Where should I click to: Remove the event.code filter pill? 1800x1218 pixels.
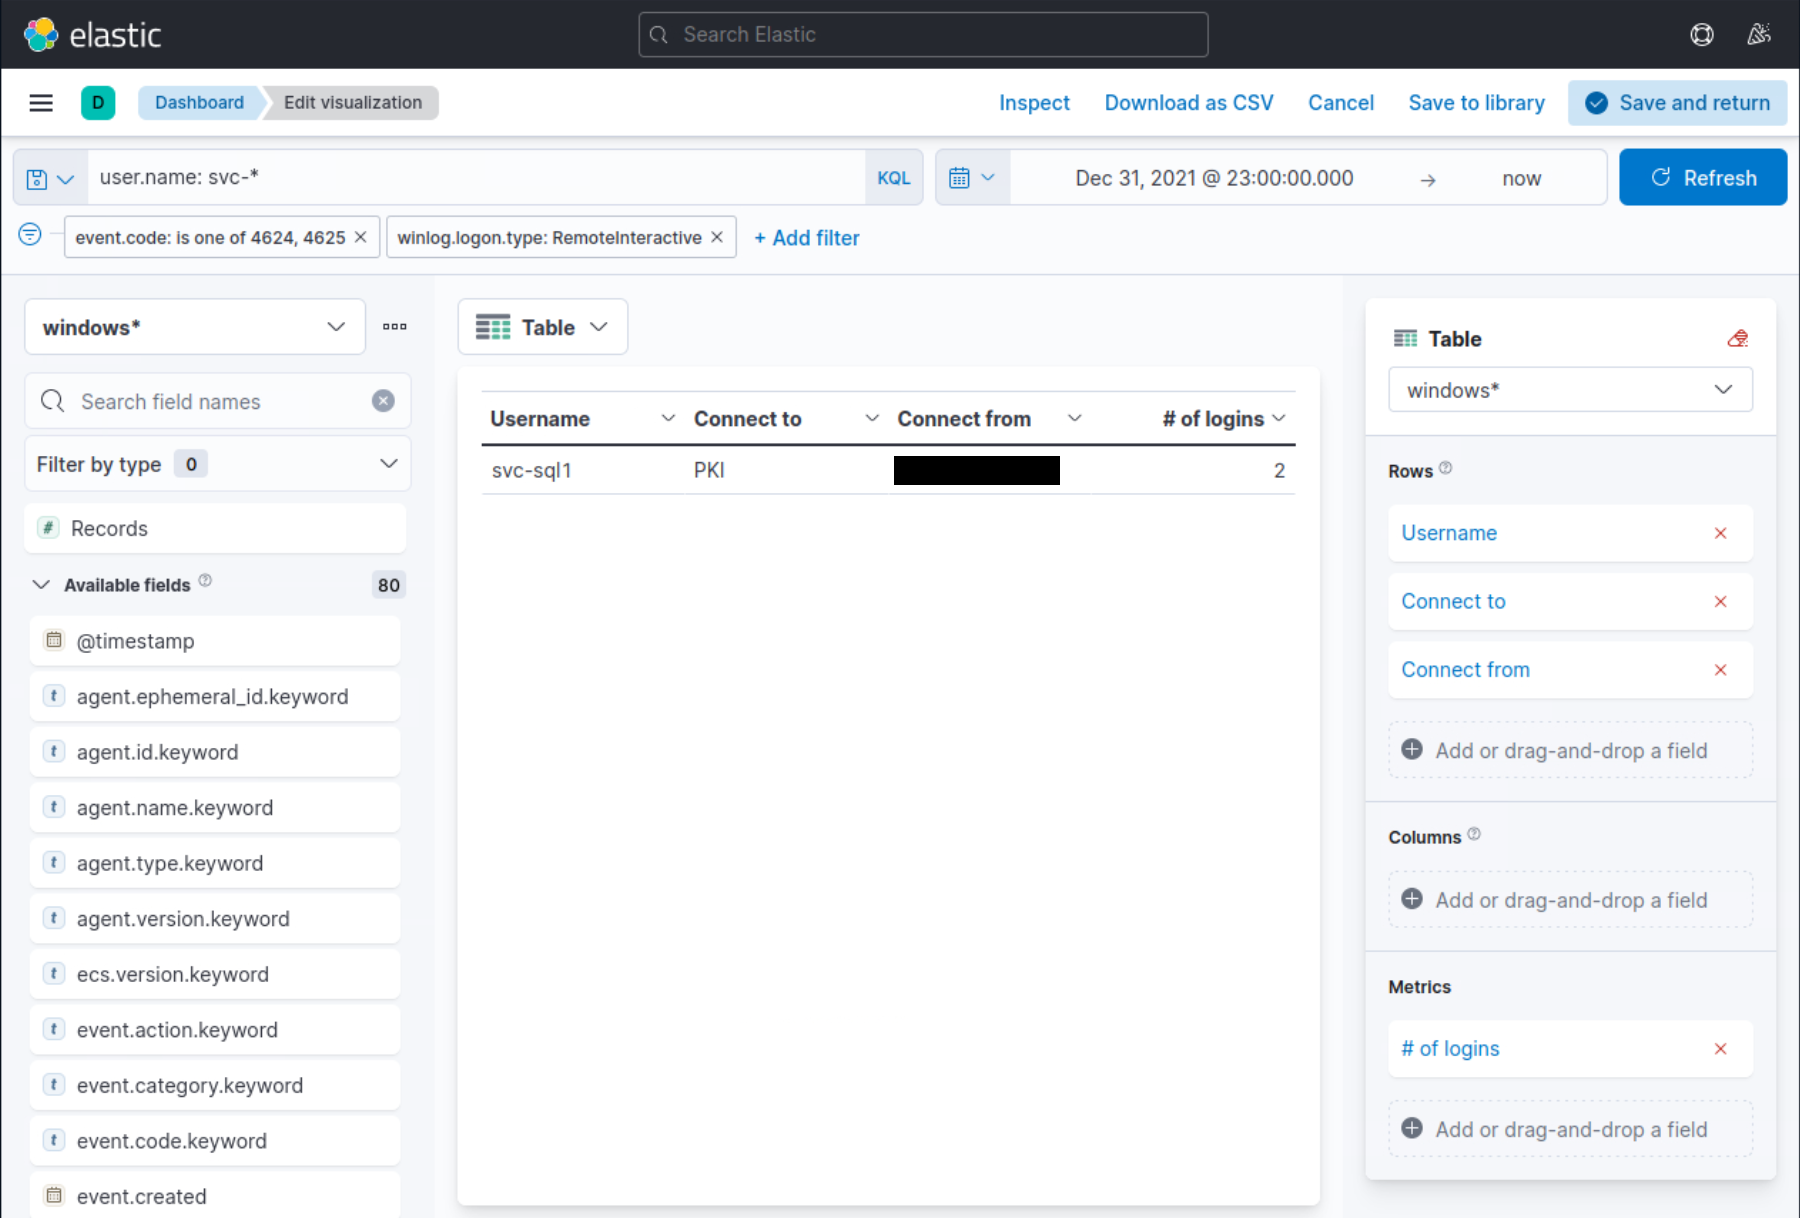360,237
